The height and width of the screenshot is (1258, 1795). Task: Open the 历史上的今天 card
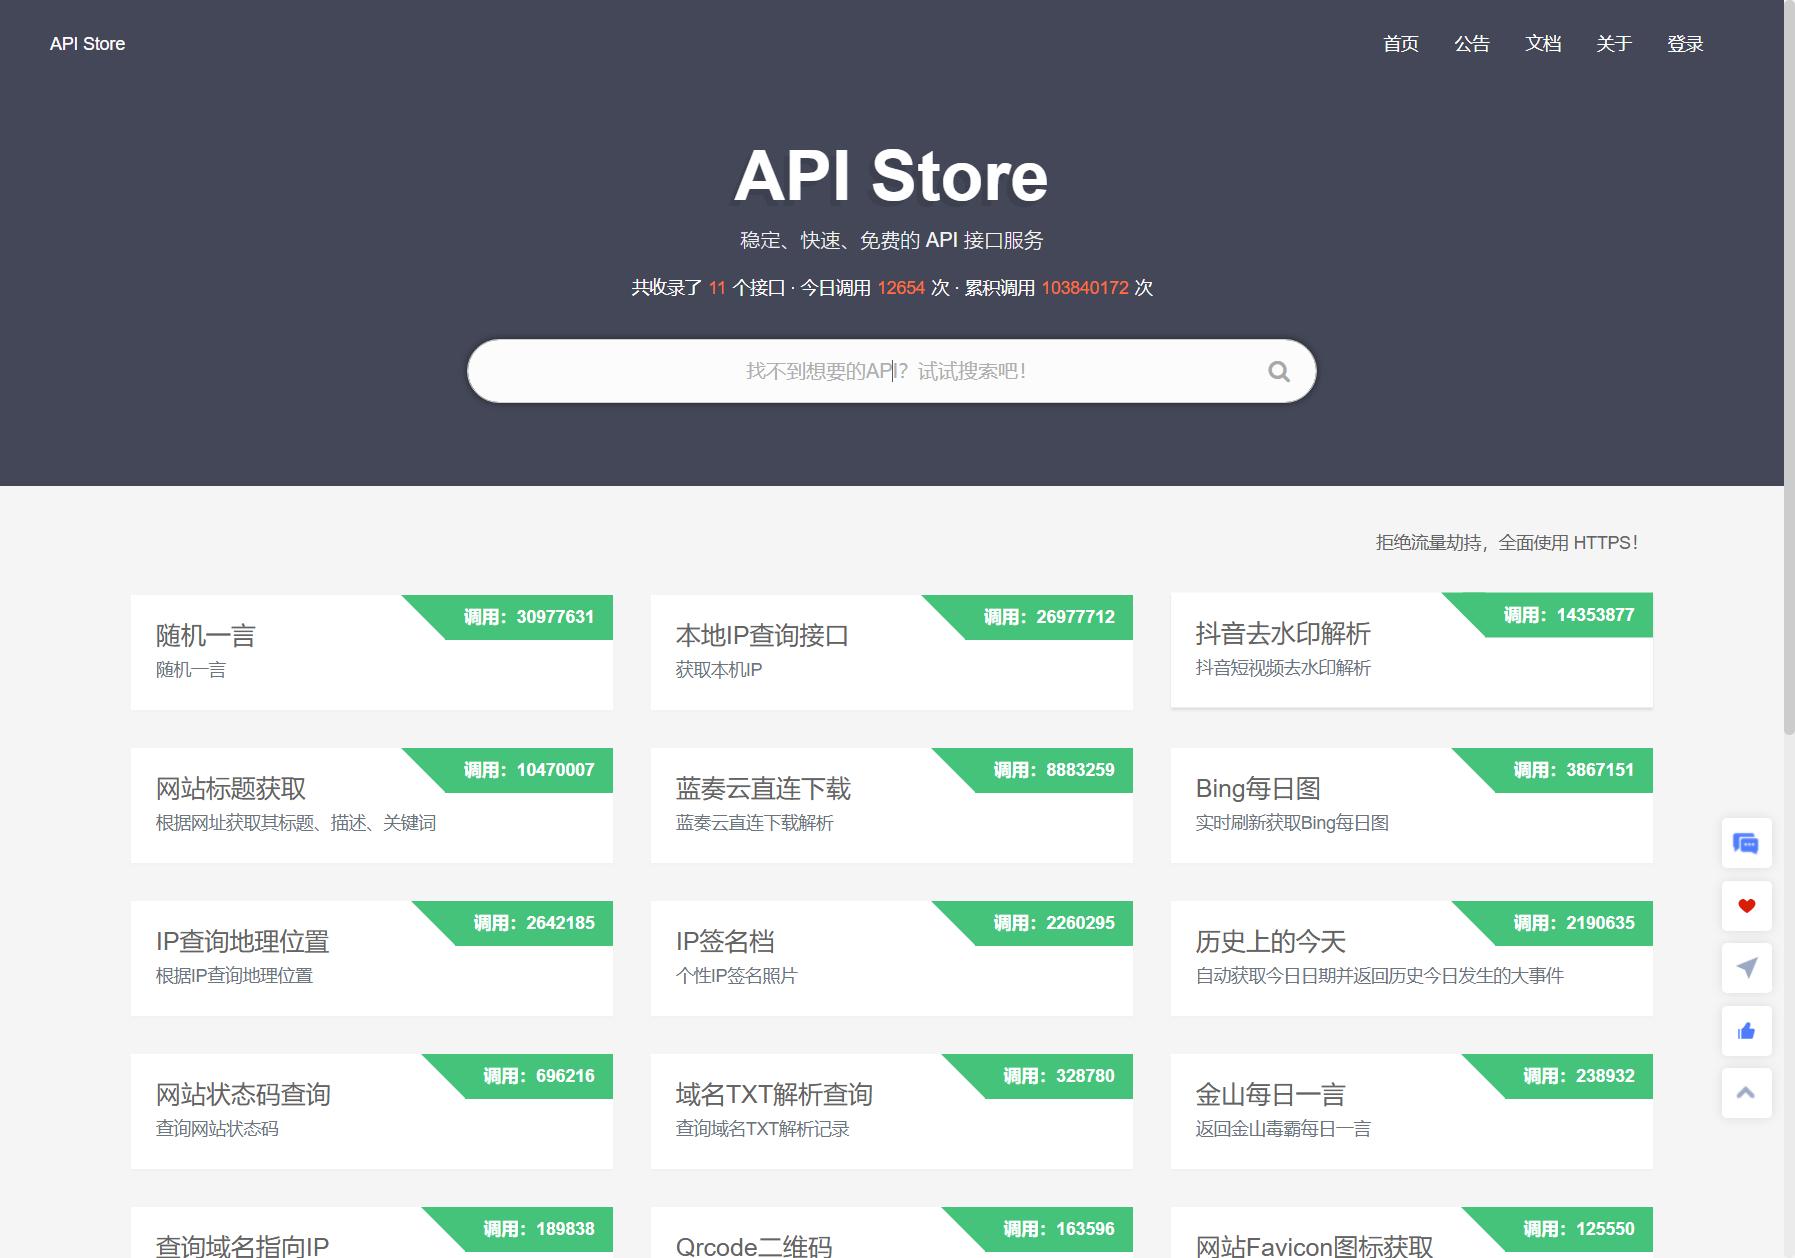1412,958
